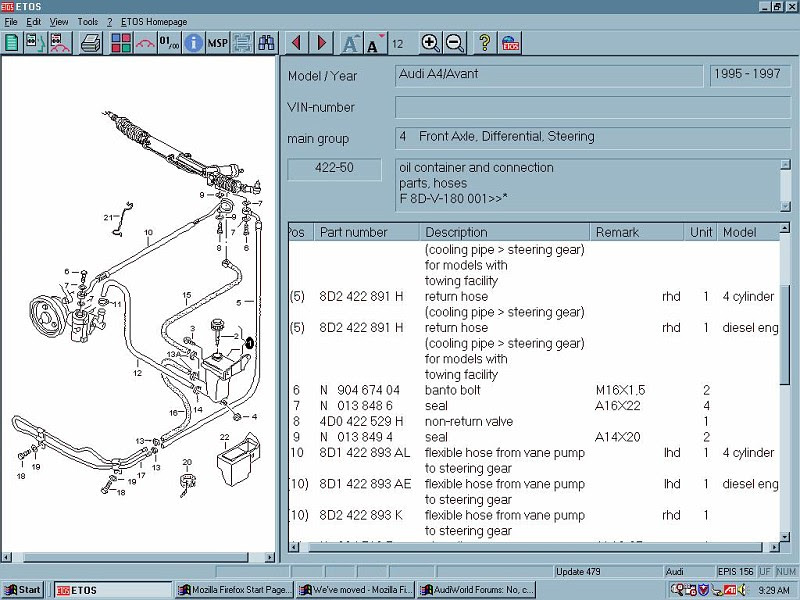Screen dimensions: 800x600
Task: Open the blue information icon
Action: point(193,43)
